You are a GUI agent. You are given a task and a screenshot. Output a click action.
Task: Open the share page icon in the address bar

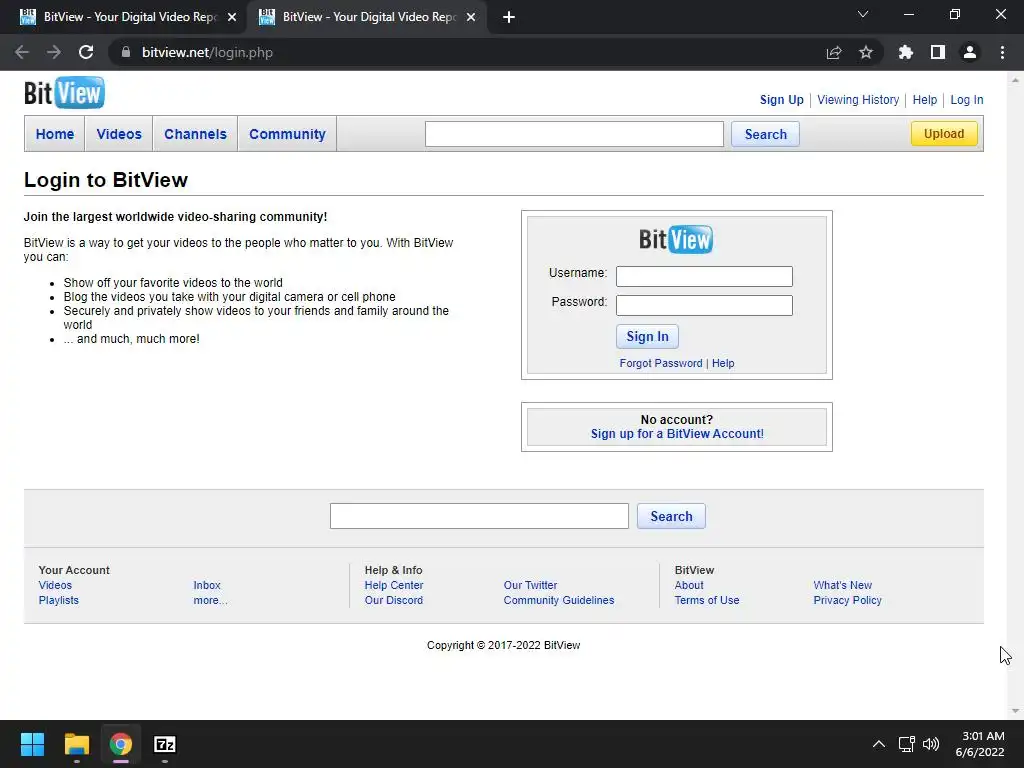click(x=834, y=52)
